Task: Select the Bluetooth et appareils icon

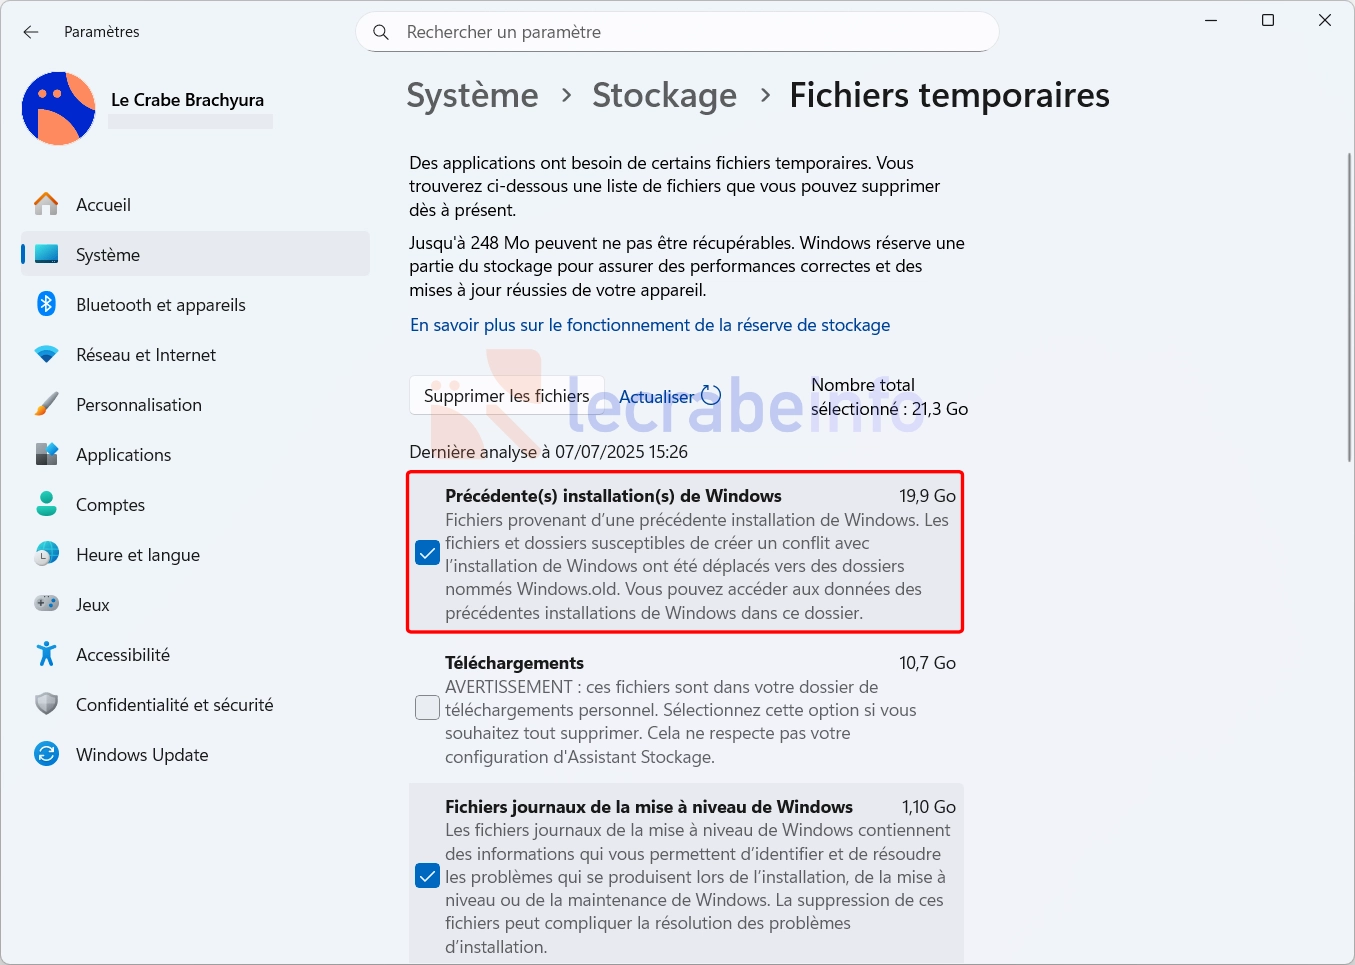Action: (46, 304)
